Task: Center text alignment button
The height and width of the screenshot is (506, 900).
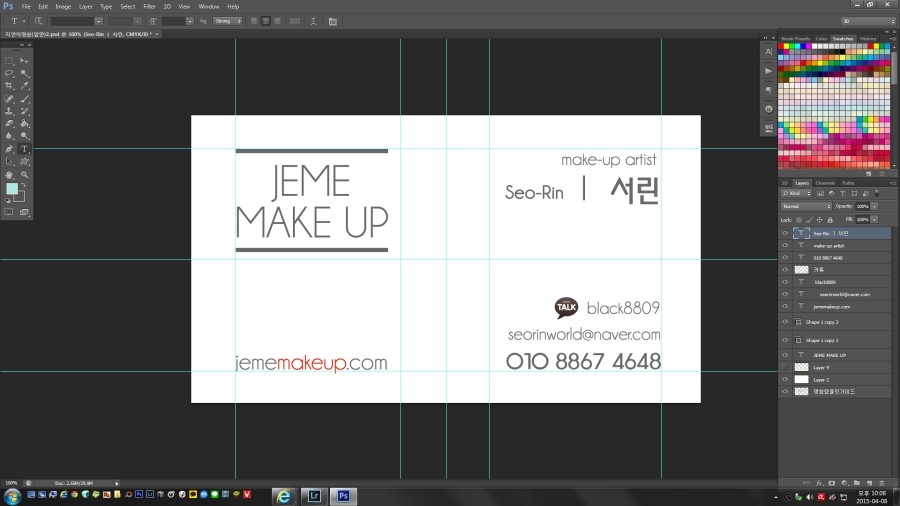Action: tap(266, 21)
